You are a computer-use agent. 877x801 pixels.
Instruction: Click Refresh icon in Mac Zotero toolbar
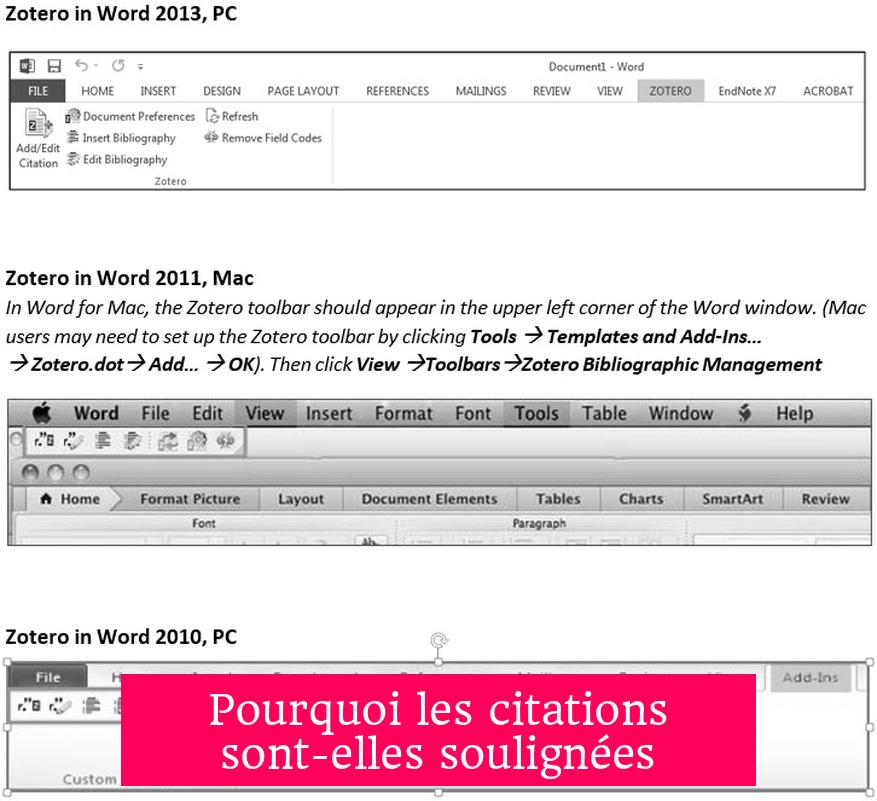(x=167, y=441)
